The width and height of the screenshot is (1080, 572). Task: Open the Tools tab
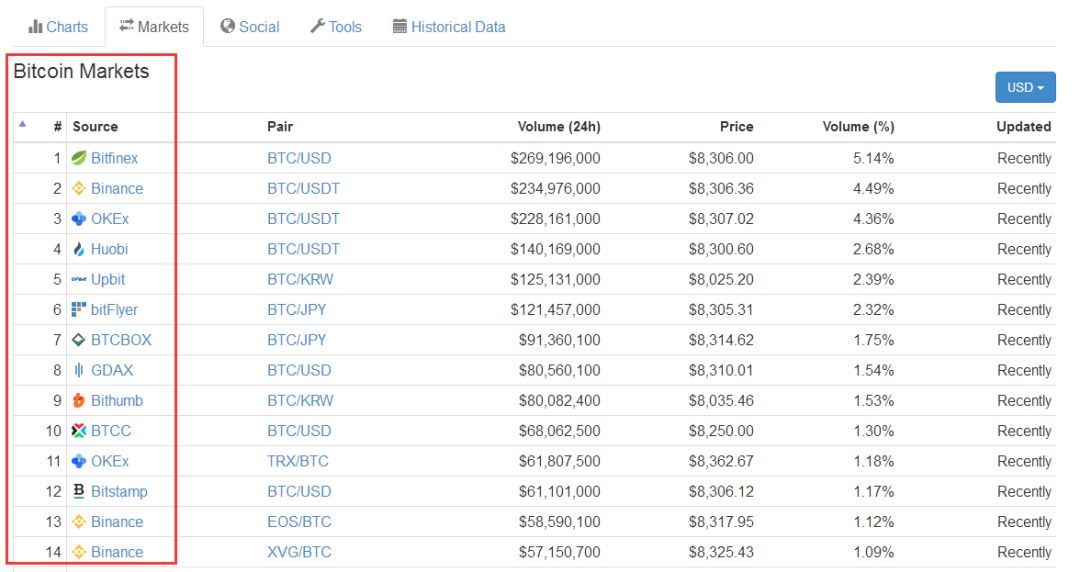click(x=335, y=27)
